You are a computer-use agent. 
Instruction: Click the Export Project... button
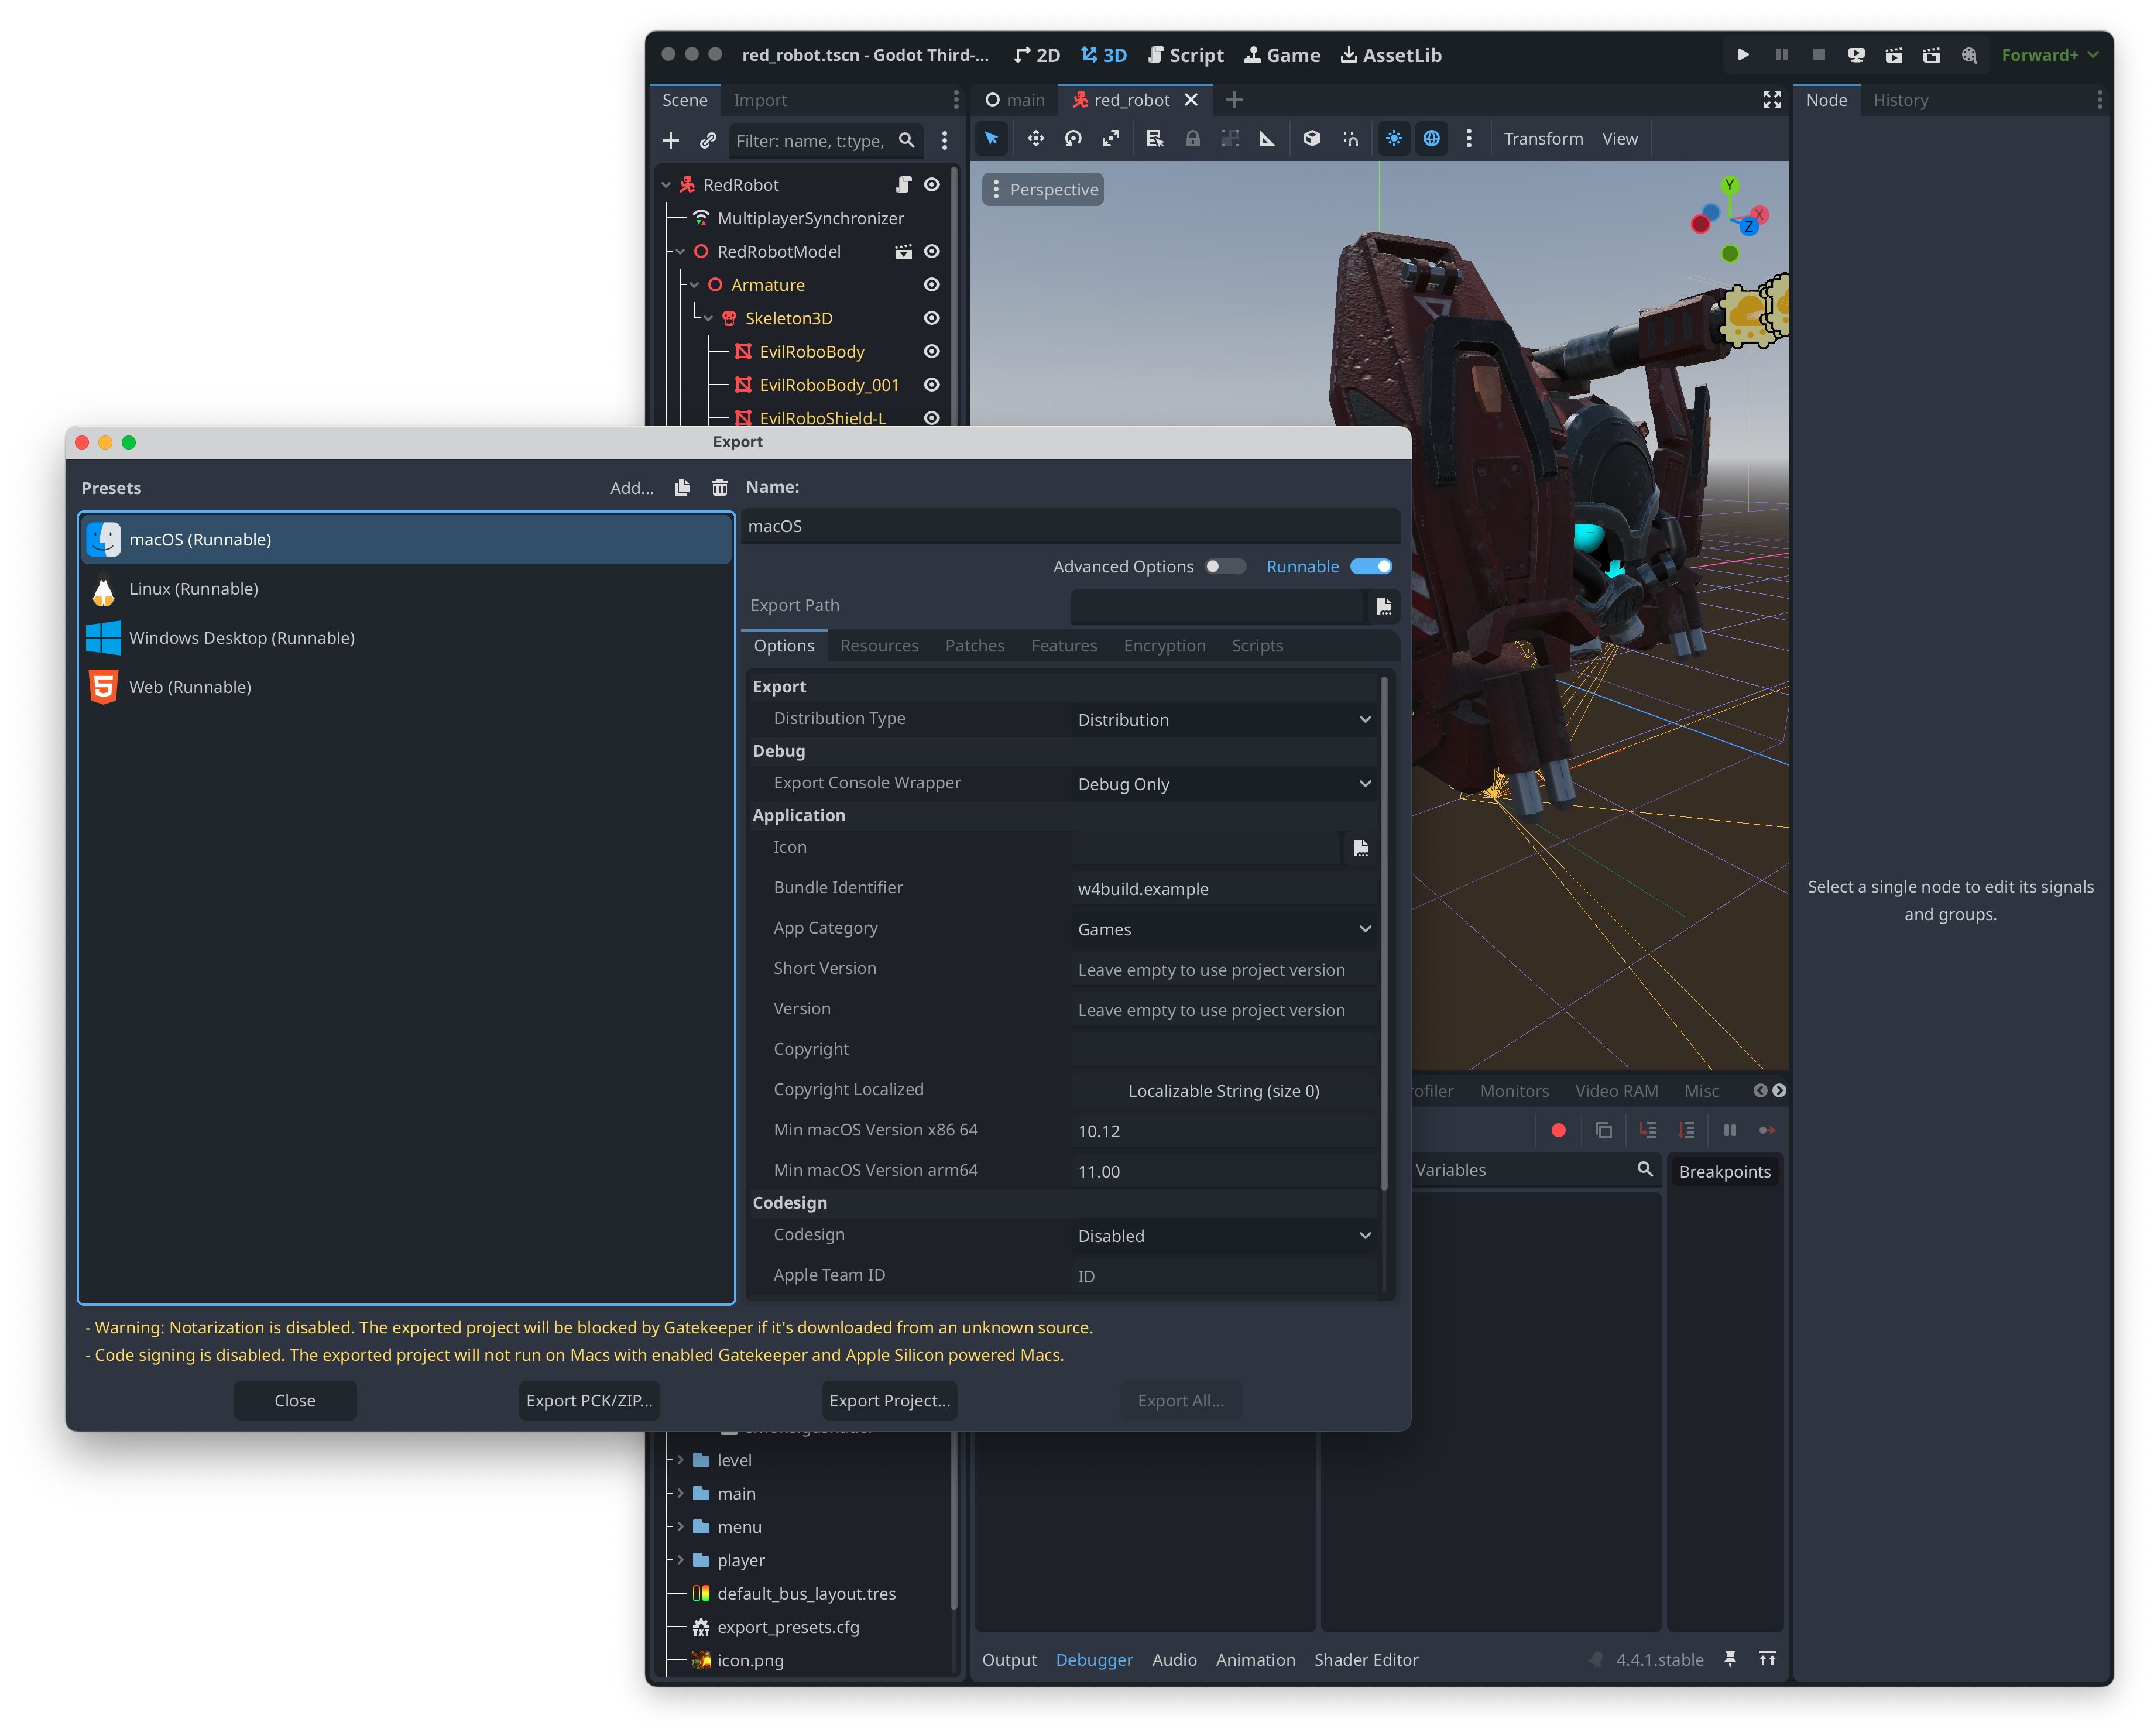889,1401
